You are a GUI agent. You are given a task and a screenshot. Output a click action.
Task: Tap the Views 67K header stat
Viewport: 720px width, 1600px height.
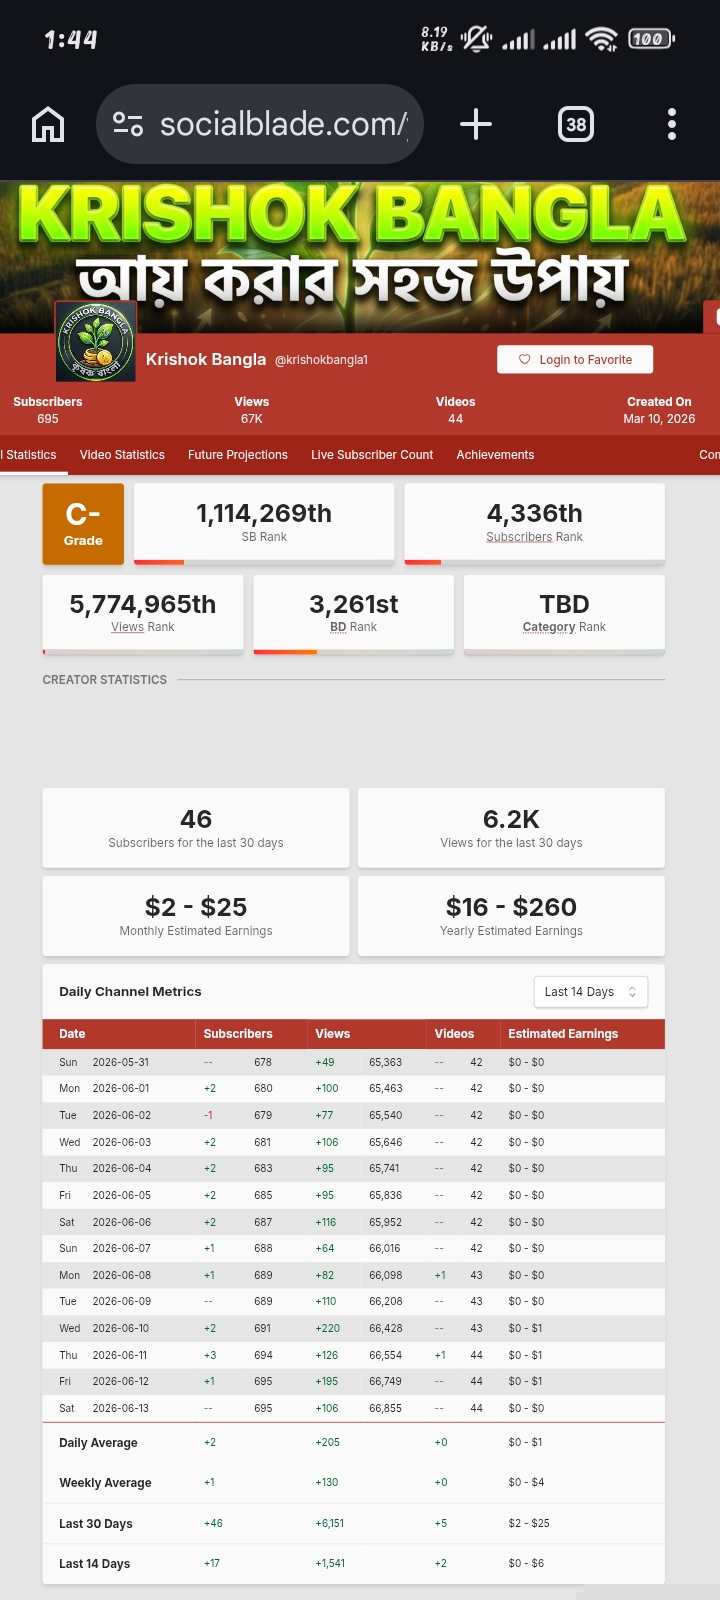[x=252, y=410]
